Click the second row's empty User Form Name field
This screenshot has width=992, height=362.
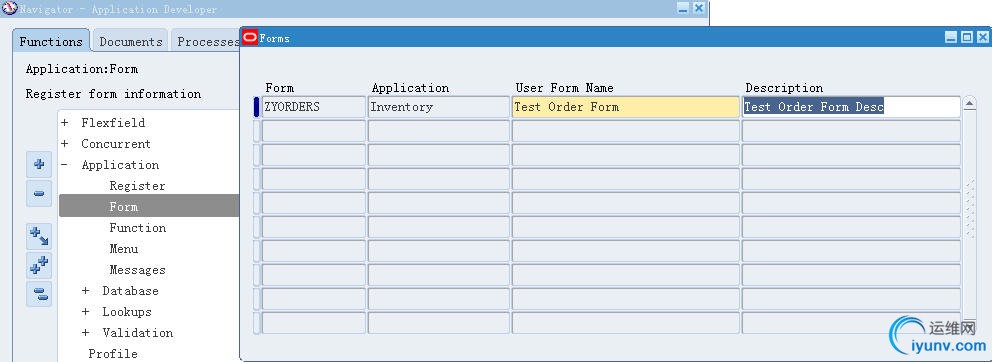(625, 131)
